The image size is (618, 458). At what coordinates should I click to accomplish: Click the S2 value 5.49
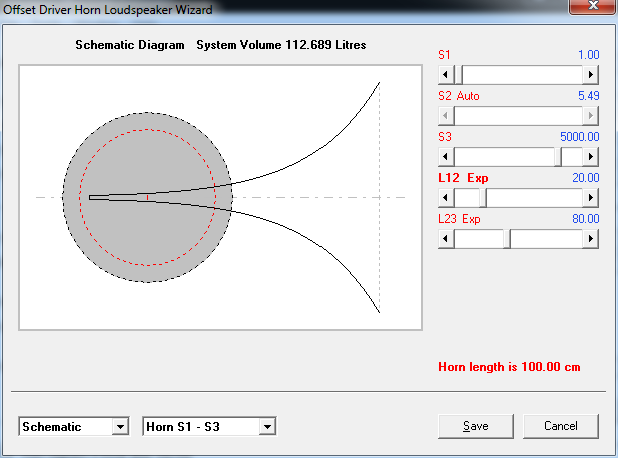coord(588,96)
